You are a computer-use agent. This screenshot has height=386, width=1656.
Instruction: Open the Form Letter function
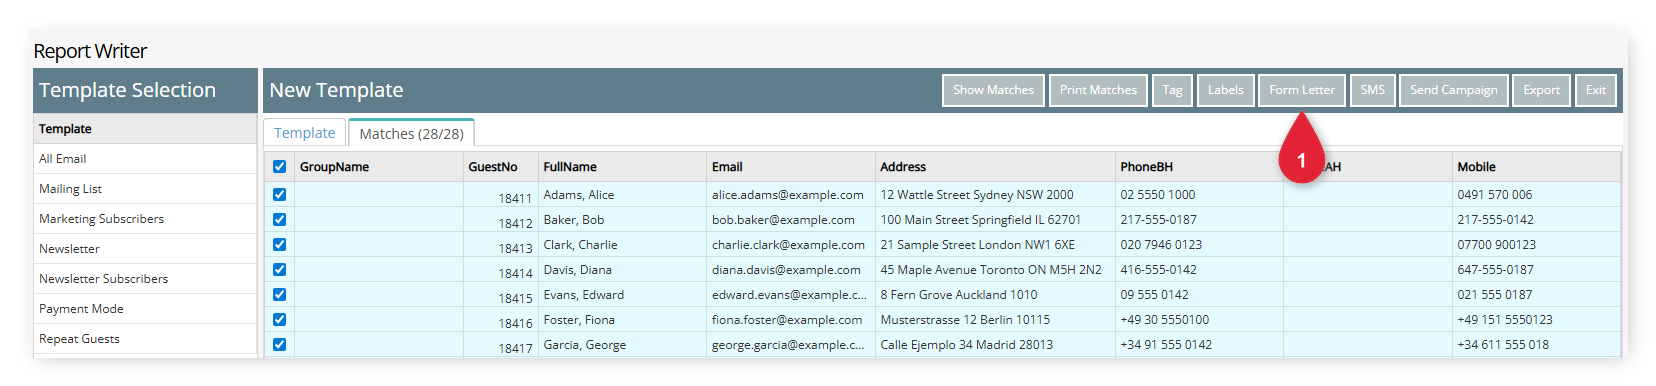pos(1302,90)
